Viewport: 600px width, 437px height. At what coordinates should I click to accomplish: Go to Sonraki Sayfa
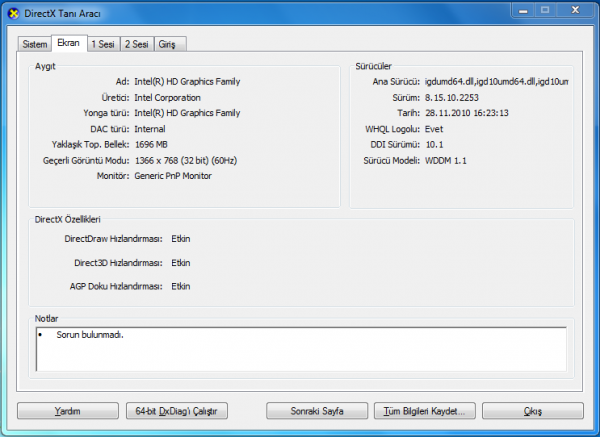point(317,411)
